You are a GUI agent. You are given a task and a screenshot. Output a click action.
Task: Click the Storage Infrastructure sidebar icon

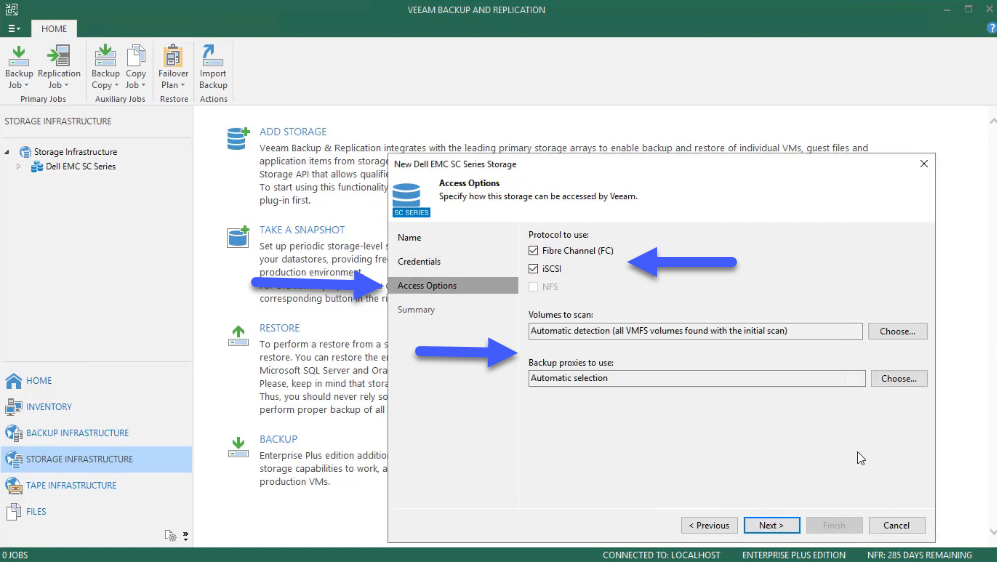click(x=13, y=459)
